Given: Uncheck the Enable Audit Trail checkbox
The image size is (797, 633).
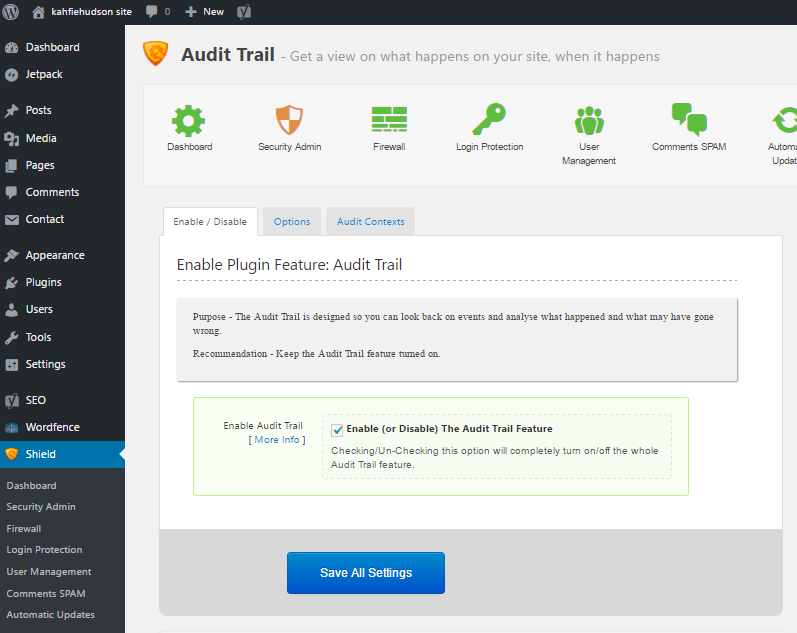Looking at the screenshot, I should (337, 430).
